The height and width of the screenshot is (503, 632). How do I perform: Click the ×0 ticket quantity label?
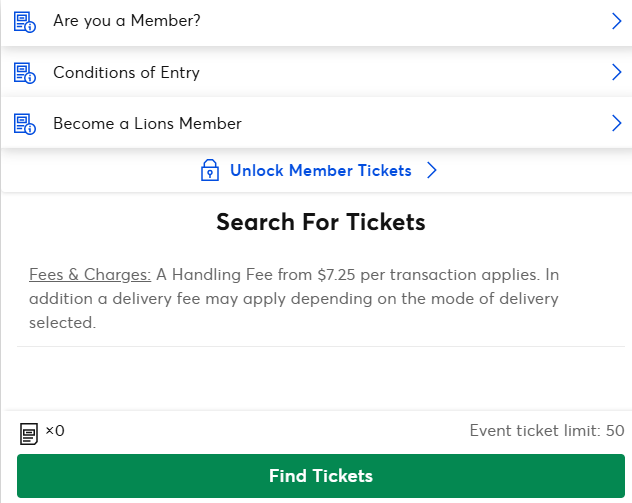[x=55, y=431]
